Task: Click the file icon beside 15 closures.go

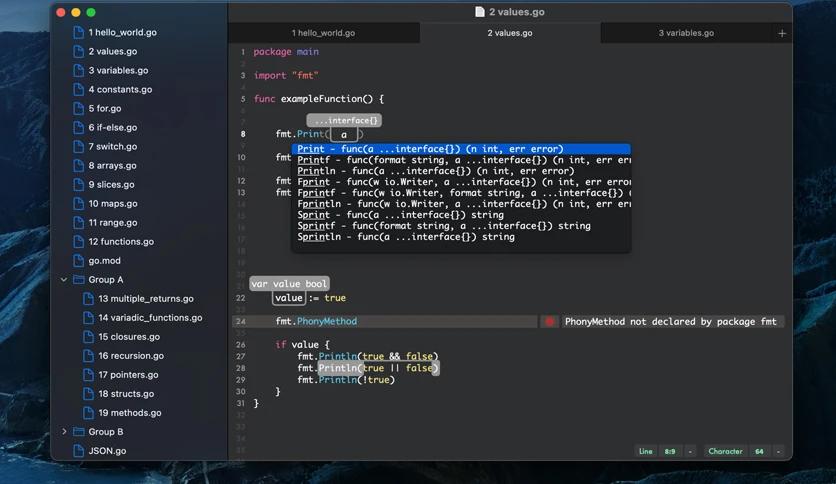Action: (x=89, y=337)
